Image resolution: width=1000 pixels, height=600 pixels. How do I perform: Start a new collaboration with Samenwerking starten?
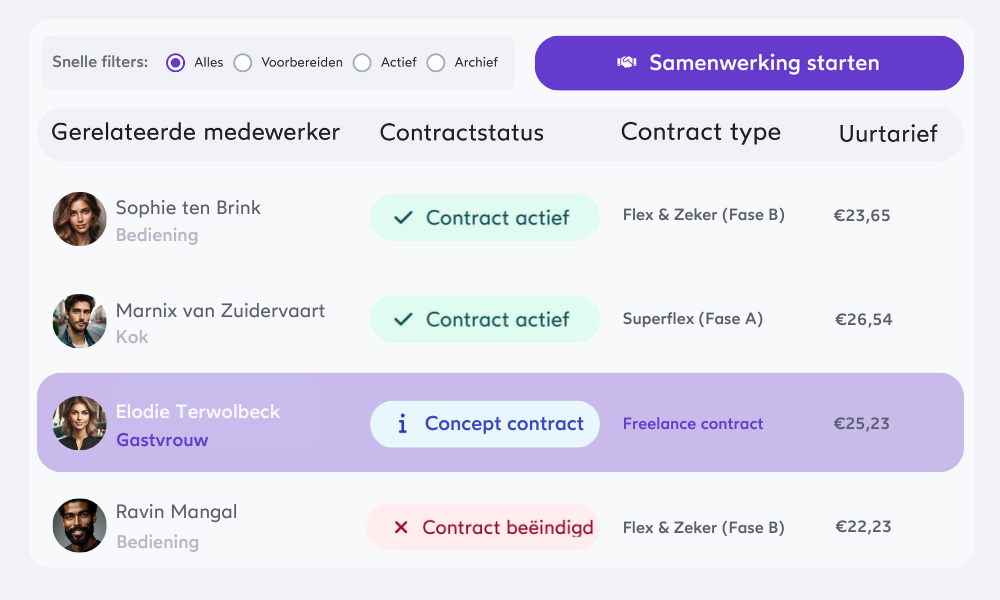tap(749, 63)
